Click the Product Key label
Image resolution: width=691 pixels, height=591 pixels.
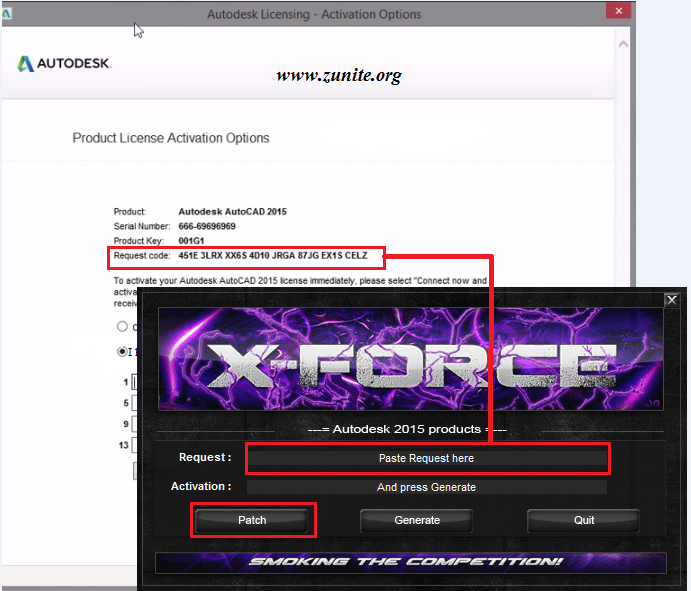[139, 241]
